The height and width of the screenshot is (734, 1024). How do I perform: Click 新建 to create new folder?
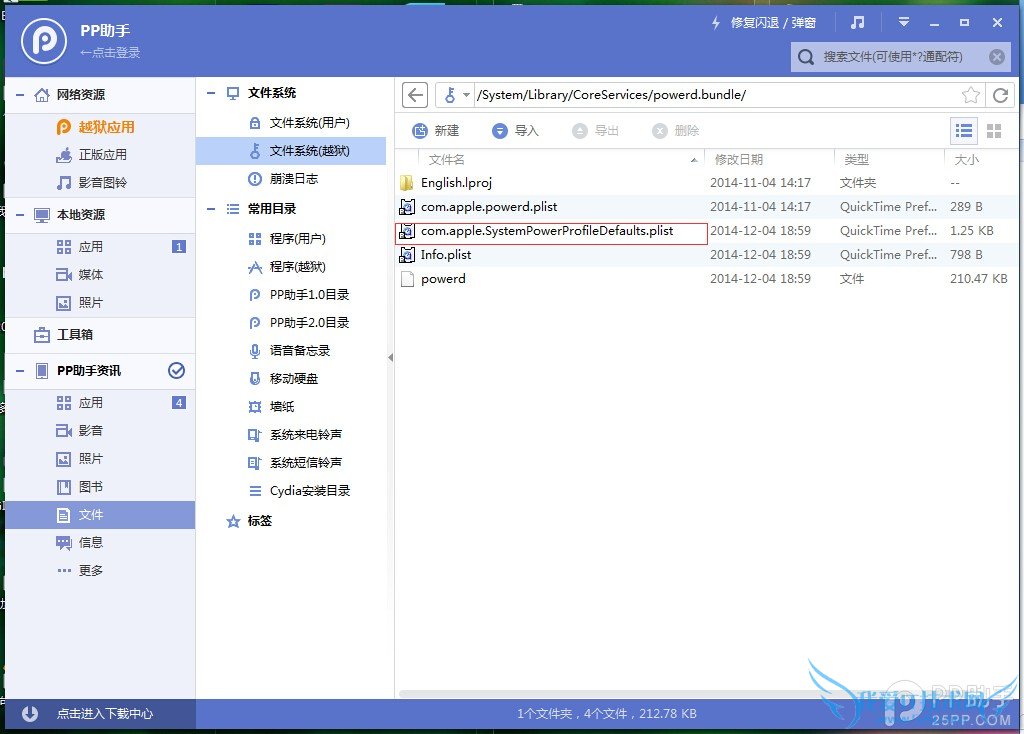435,130
